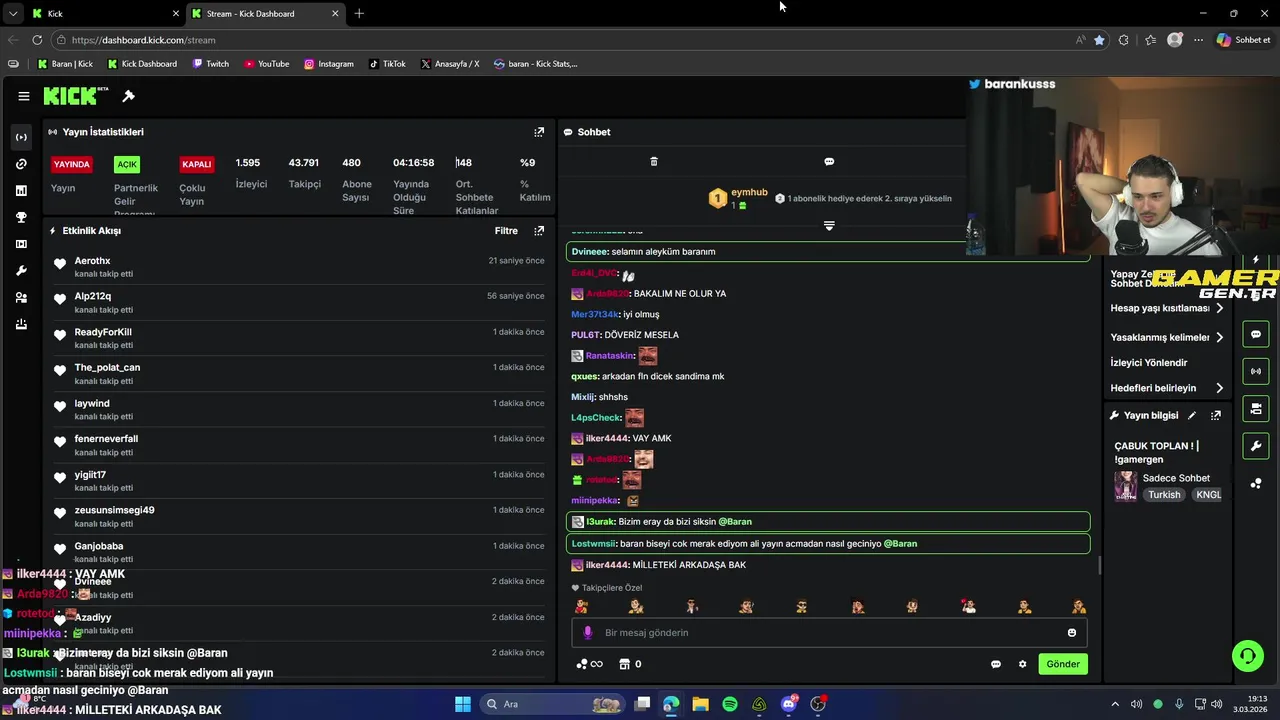Switch to the Kick browser tab
This screenshot has width=1280, height=720.
pyautogui.click(x=105, y=14)
